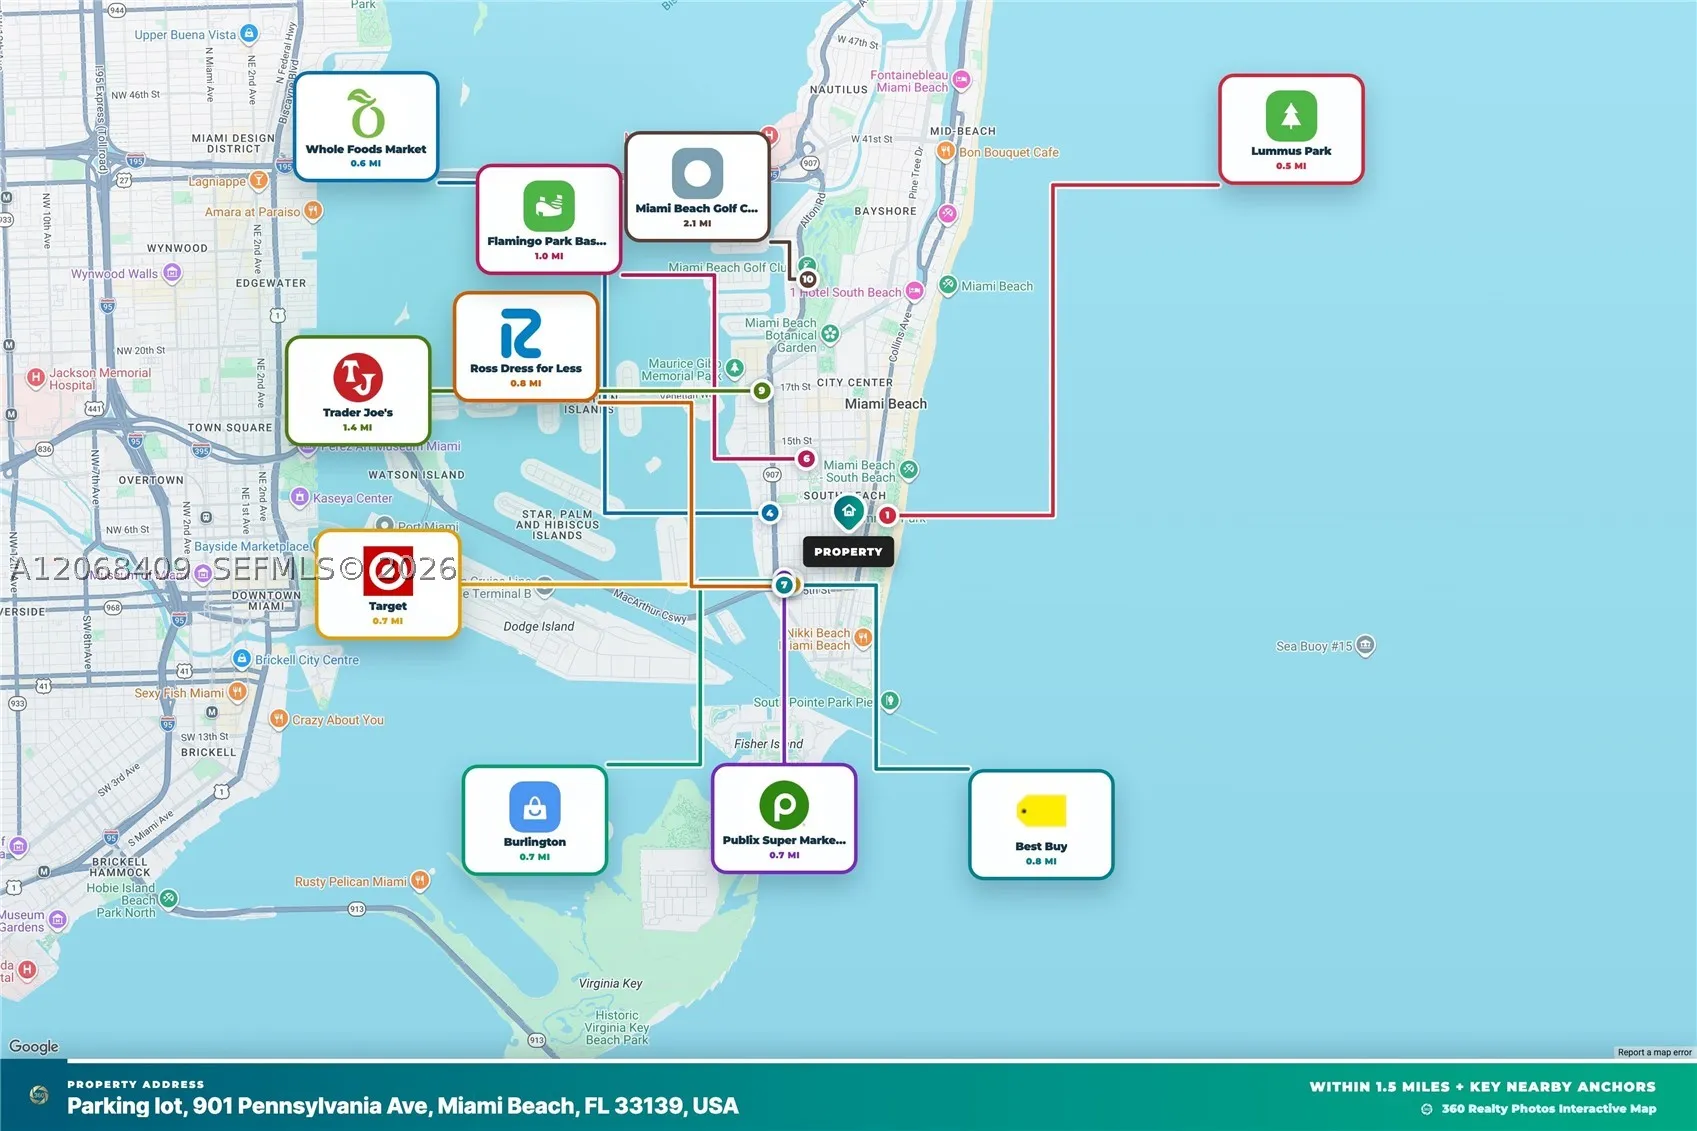Open the Museum Gardens pin
This screenshot has width=1697, height=1131.
(58, 920)
